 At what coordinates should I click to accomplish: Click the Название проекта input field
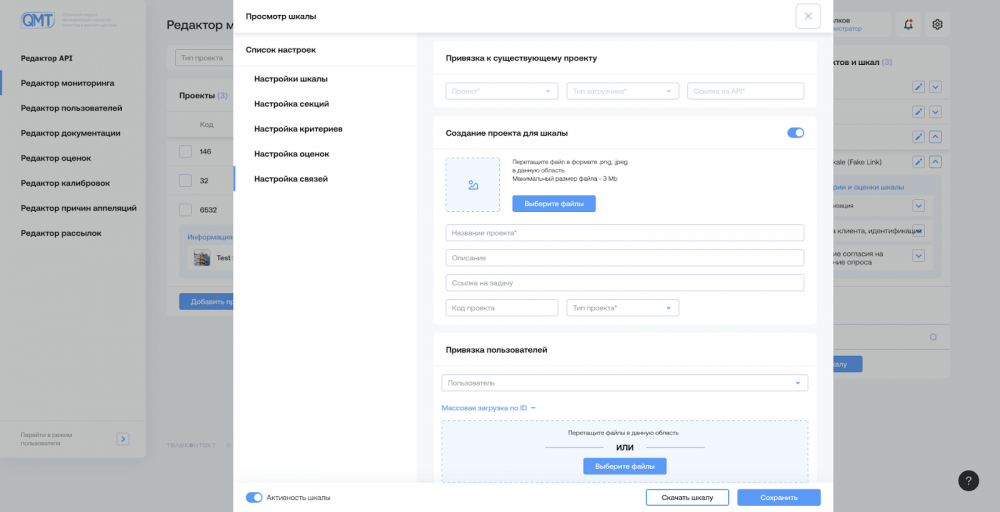(624, 233)
